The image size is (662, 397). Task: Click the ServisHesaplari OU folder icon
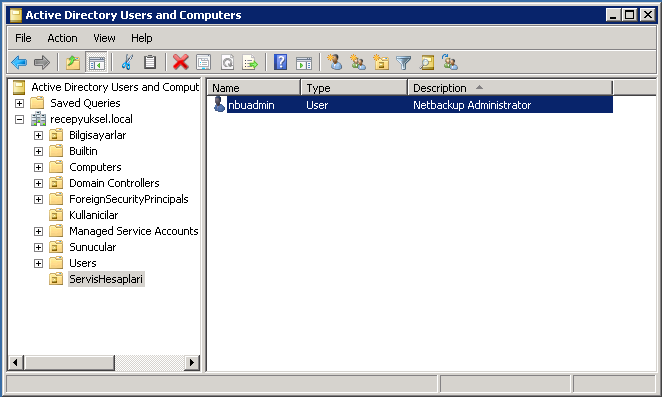(x=56, y=279)
